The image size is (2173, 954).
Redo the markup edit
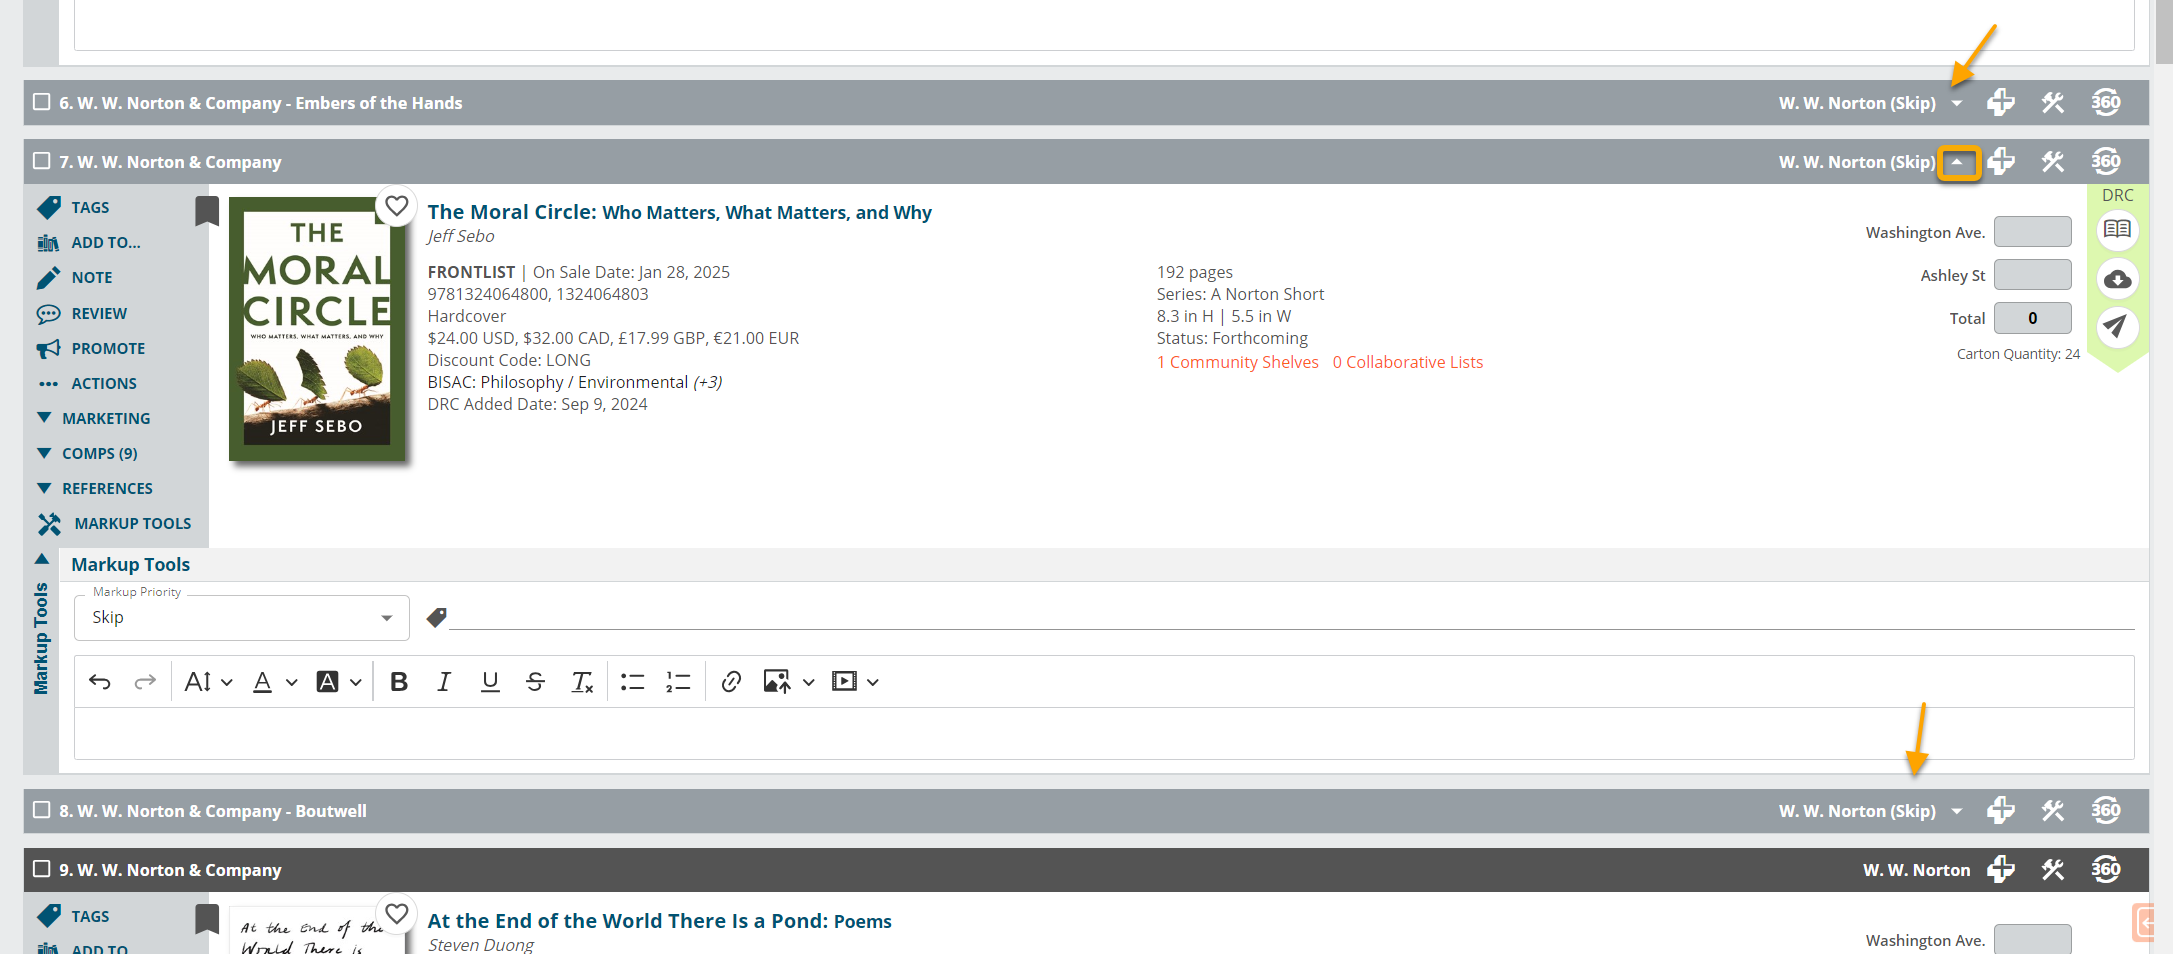pos(145,682)
